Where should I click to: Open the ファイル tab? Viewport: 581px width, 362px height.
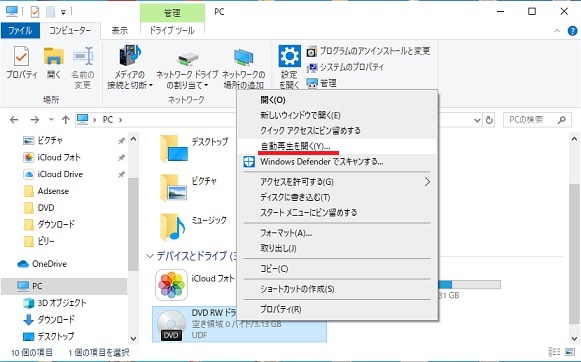pyautogui.click(x=20, y=31)
